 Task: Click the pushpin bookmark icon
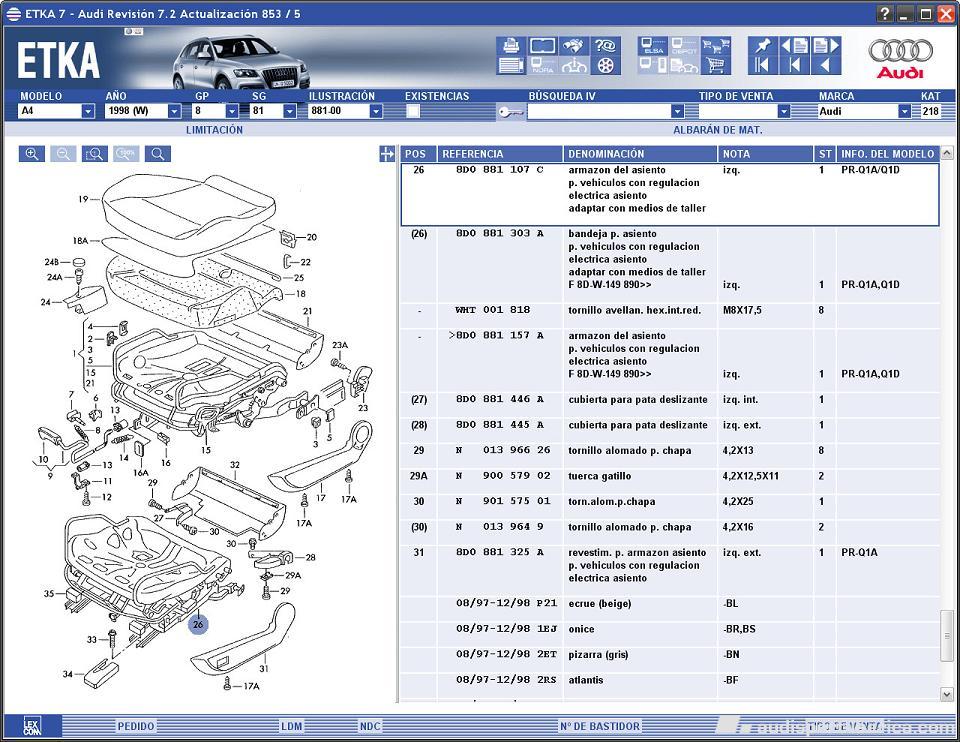(x=763, y=45)
